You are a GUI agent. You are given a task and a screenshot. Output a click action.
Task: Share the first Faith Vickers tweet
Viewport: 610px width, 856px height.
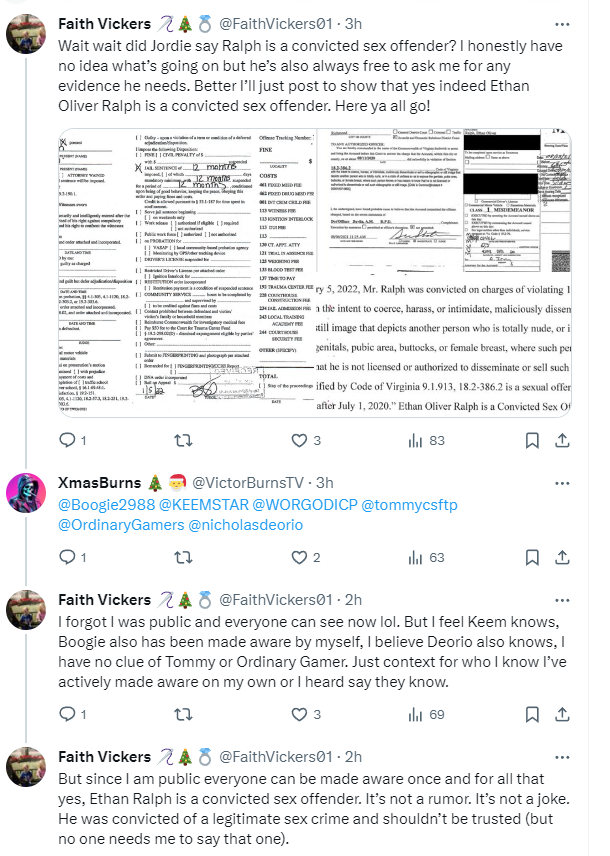click(562, 440)
